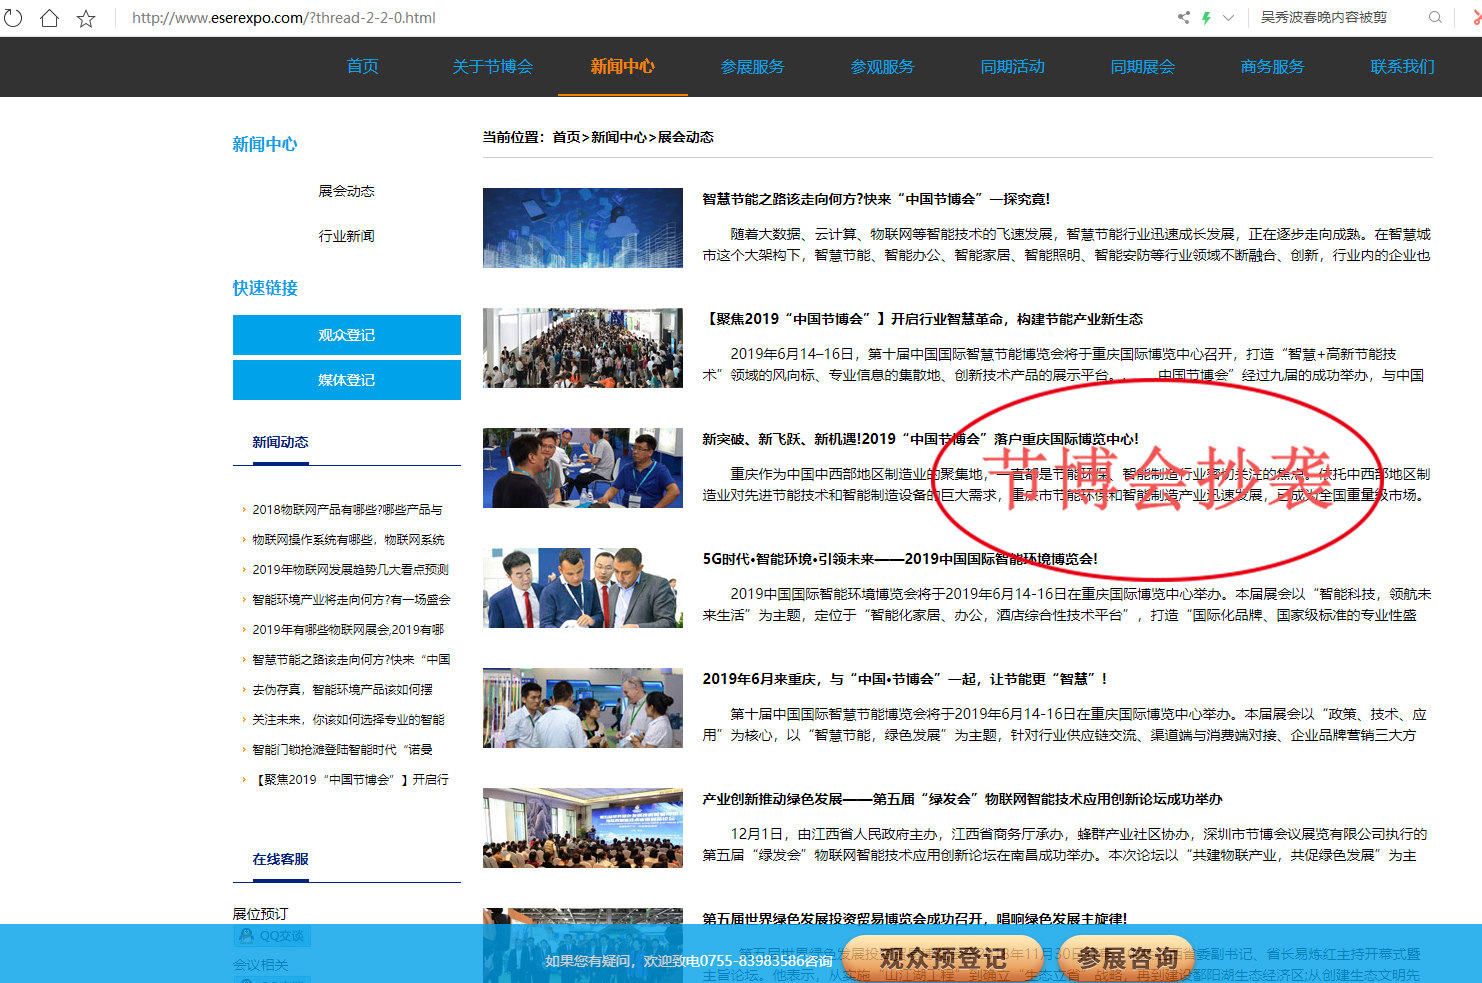Click the lightning speed-mode icon
Image resolution: width=1482 pixels, height=983 pixels.
tap(1207, 17)
